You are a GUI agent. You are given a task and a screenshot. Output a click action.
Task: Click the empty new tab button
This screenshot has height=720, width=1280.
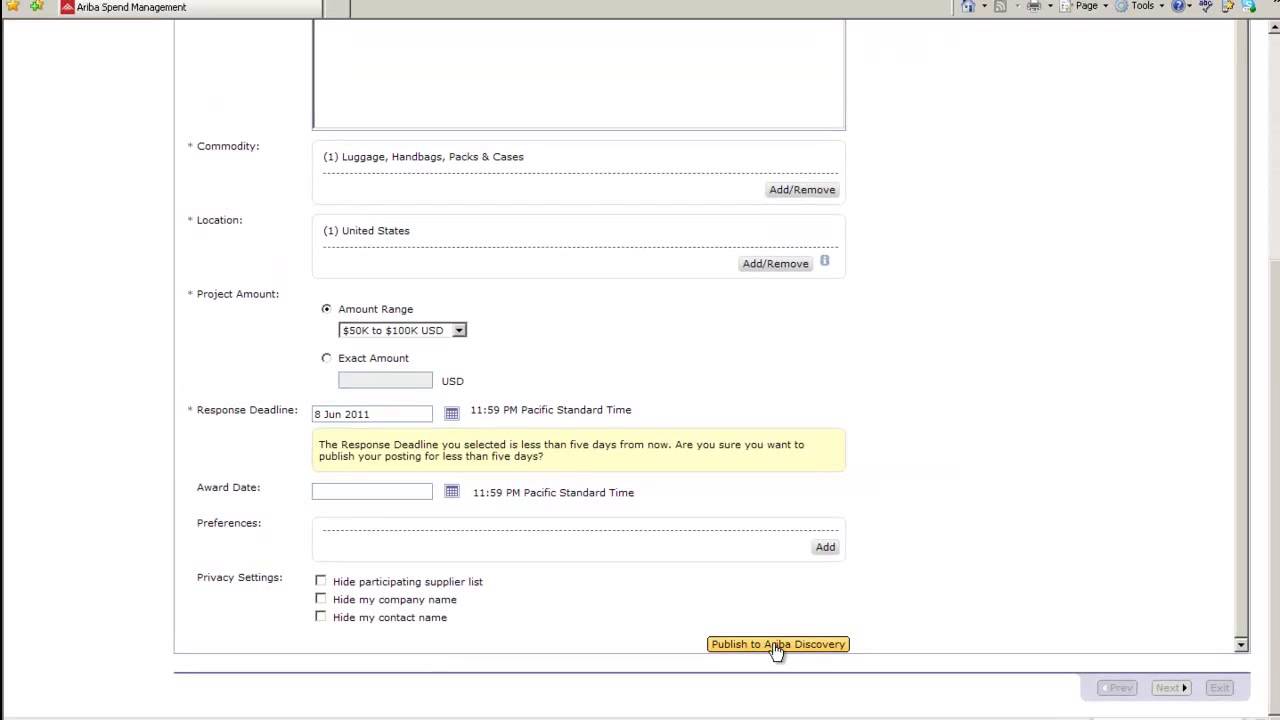(337, 7)
